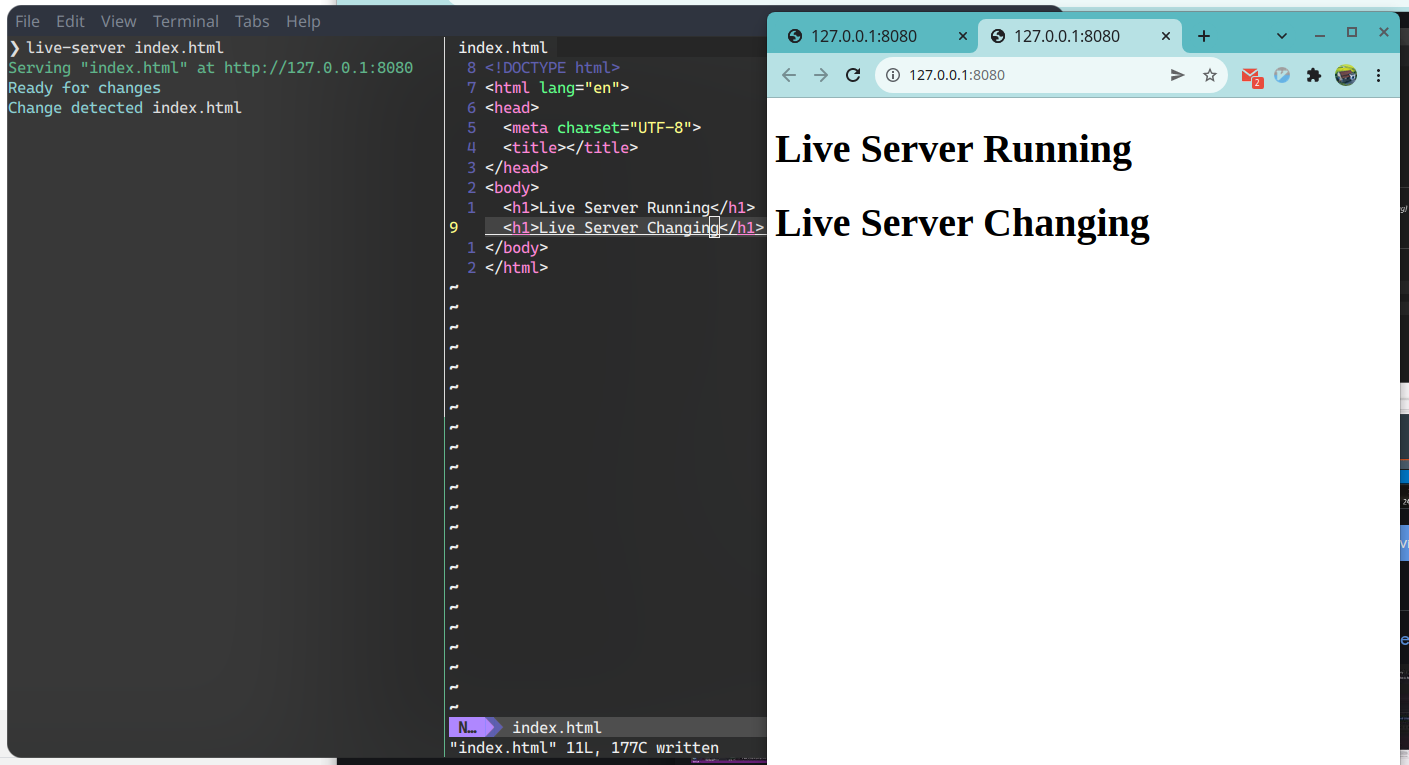Reload the current page in Chrome
The width and height of the screenshot is (1409, 765).
tap(852, 75)
